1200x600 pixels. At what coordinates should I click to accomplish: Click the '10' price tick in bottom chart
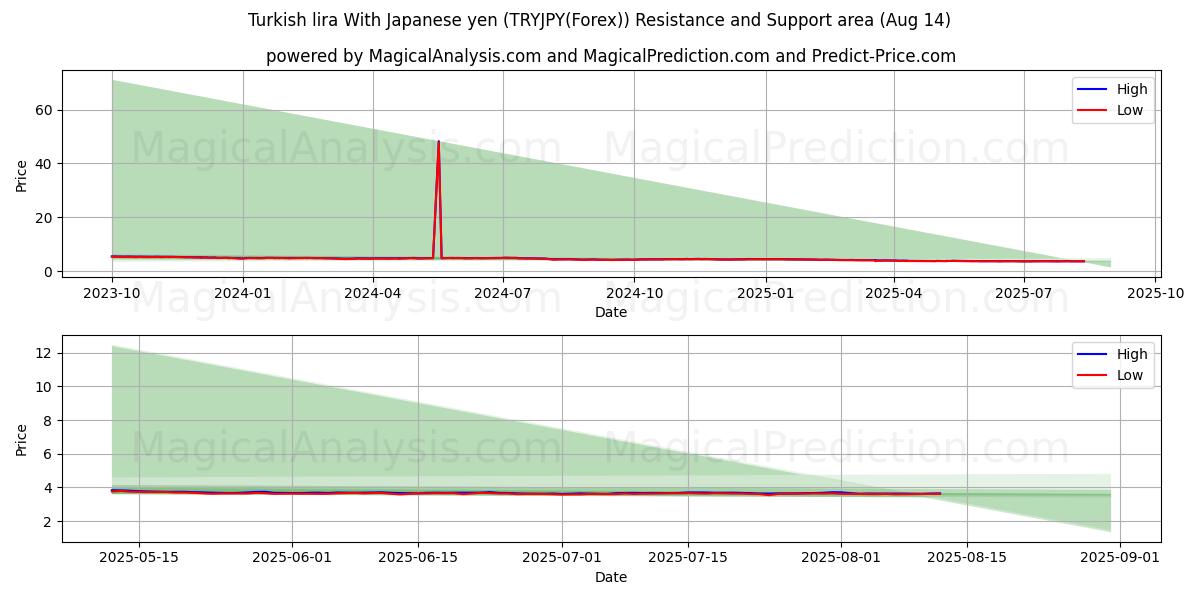pyautogui.click(x=46, y=387)
